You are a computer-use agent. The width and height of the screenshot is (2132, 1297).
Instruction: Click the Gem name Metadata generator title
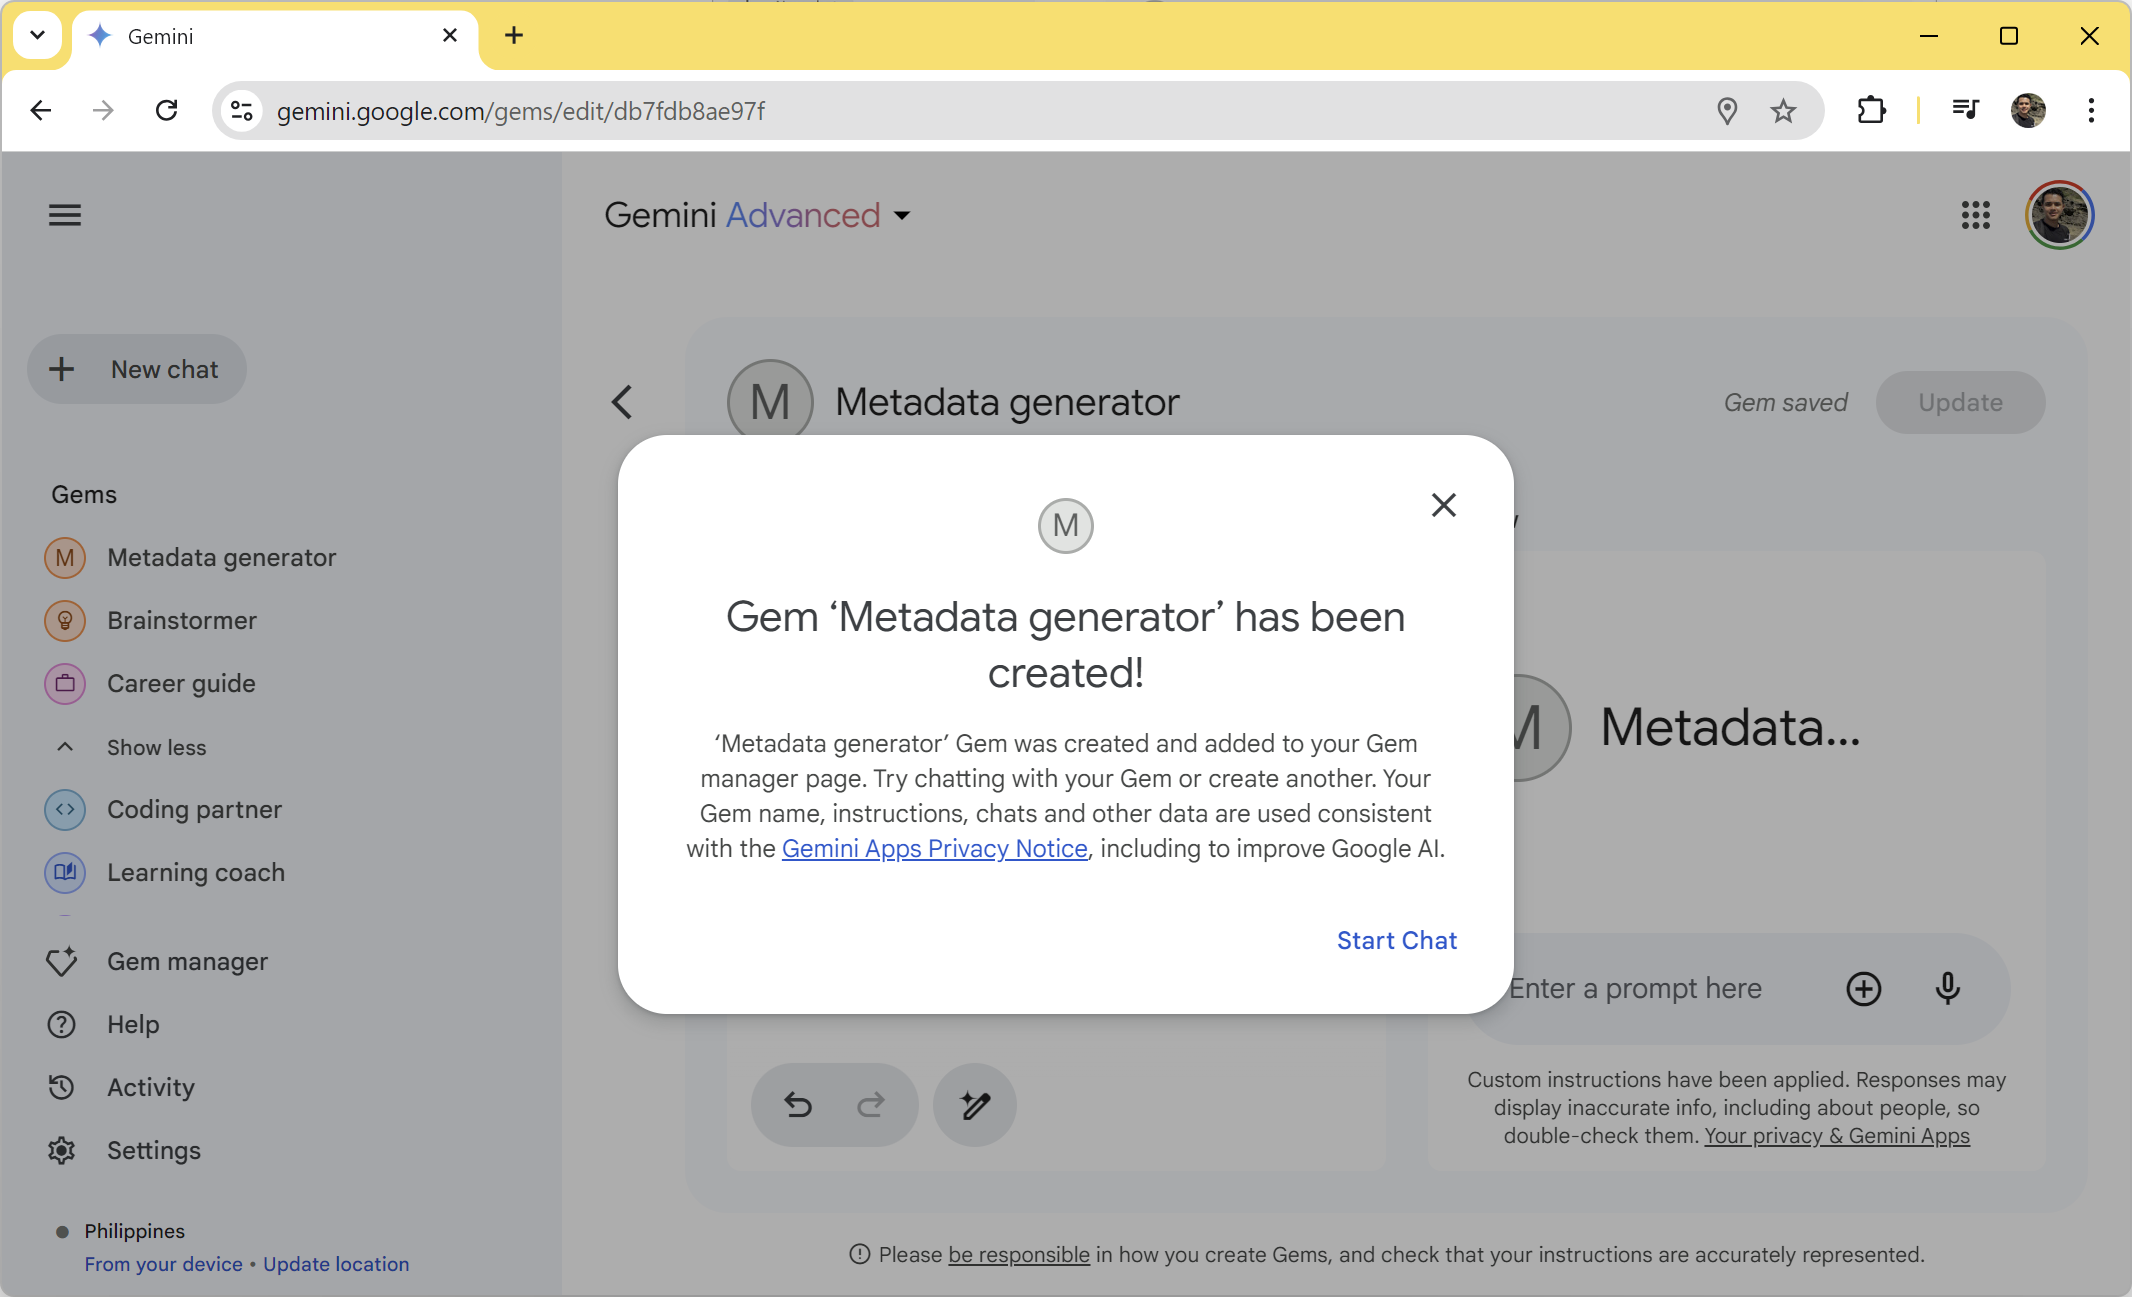click(1007, 402)
